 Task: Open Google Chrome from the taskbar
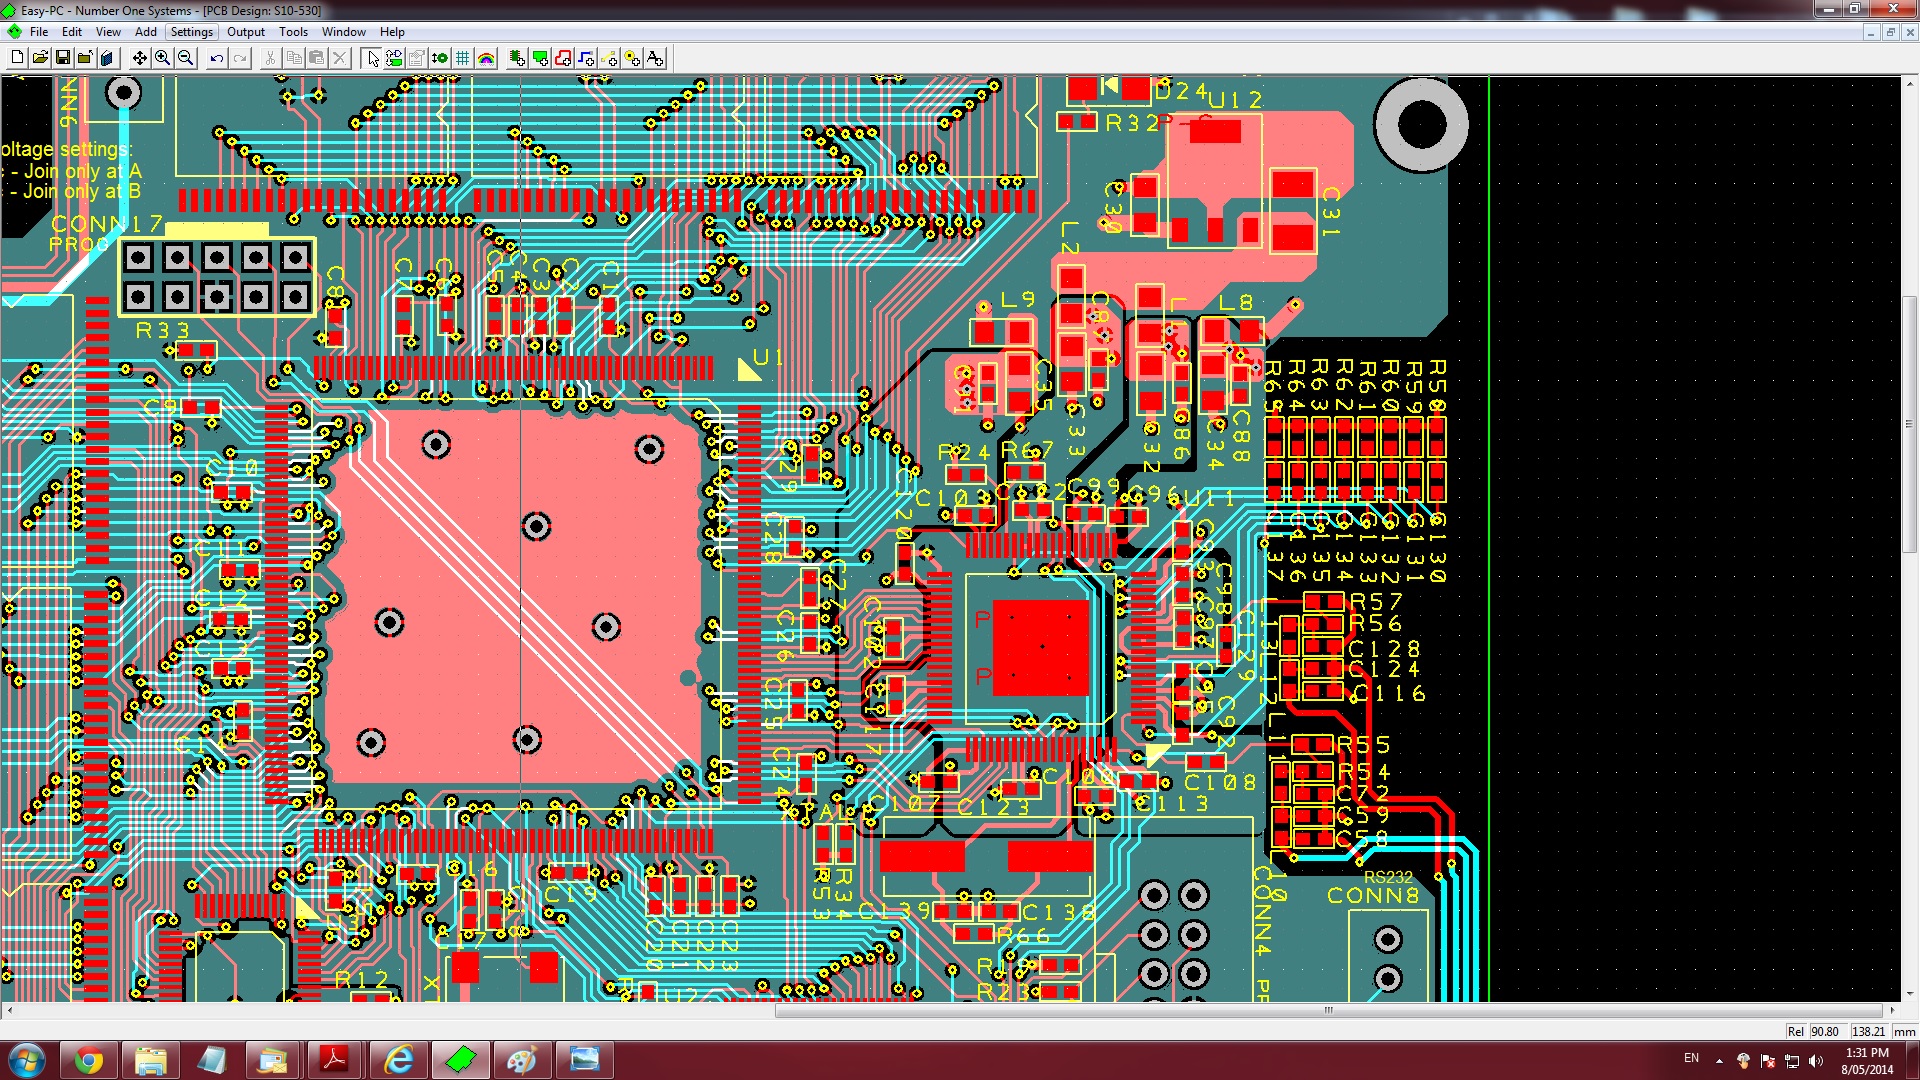click(89, 1060)
